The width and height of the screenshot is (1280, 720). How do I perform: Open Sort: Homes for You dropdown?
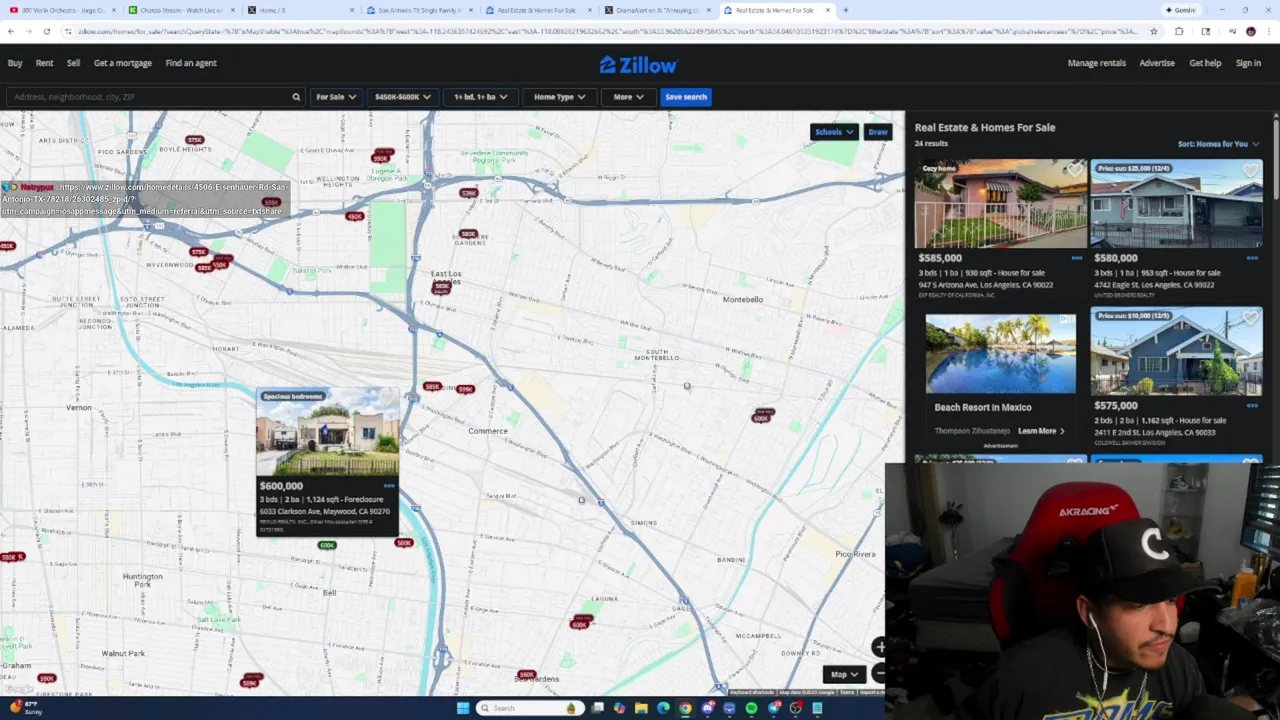[x=1218, y=144]
